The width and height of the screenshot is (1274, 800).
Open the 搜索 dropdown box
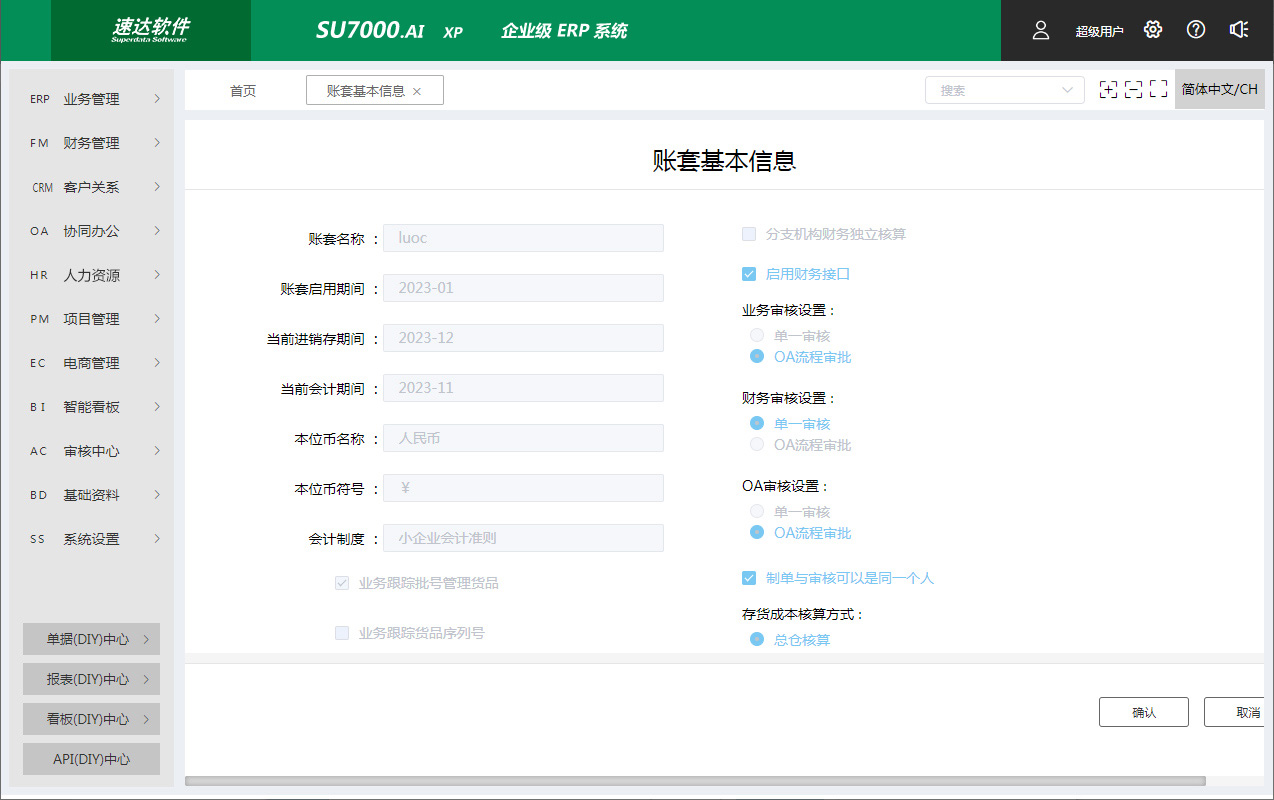point(1004,90)
